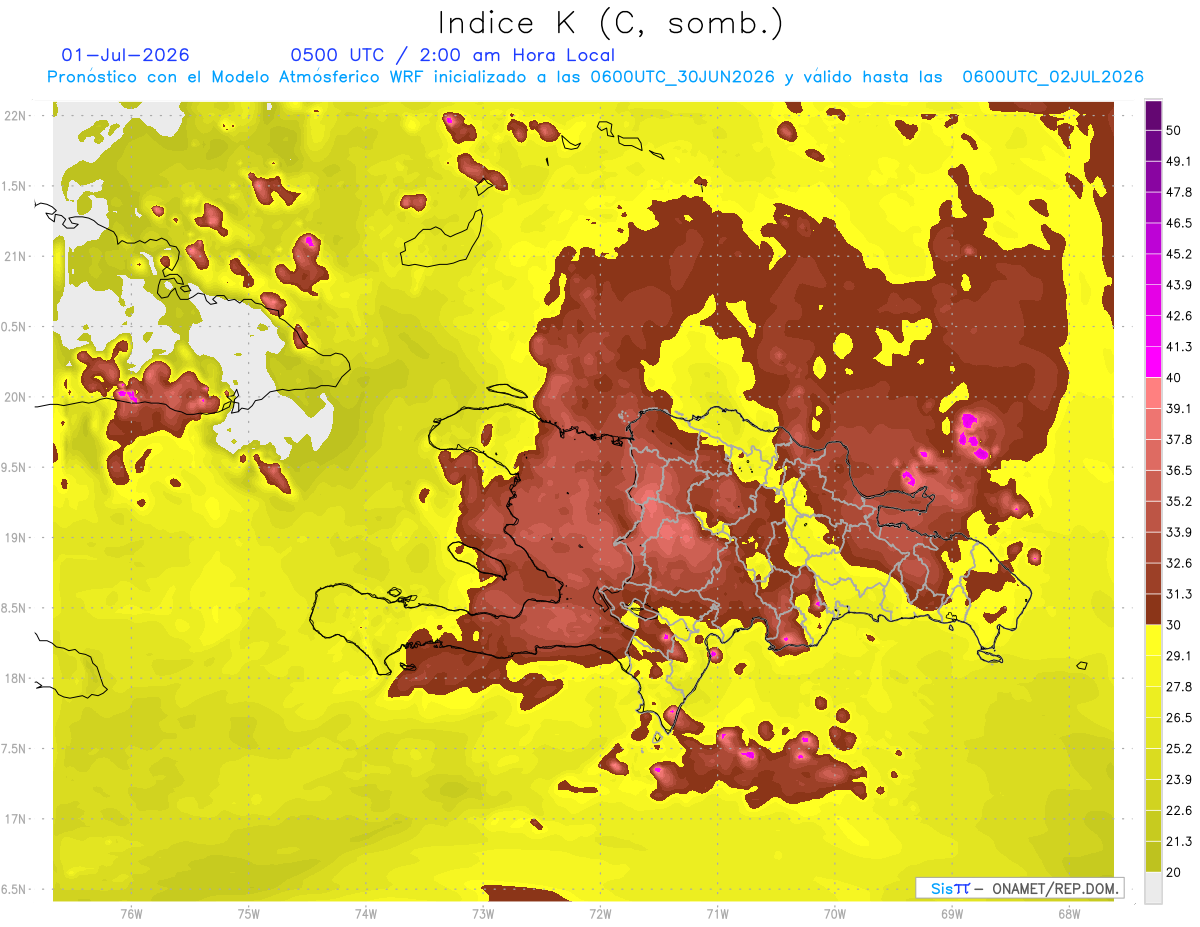Click the '0600UTC_02JUL2026' valid-until time

pos(1053,77)
